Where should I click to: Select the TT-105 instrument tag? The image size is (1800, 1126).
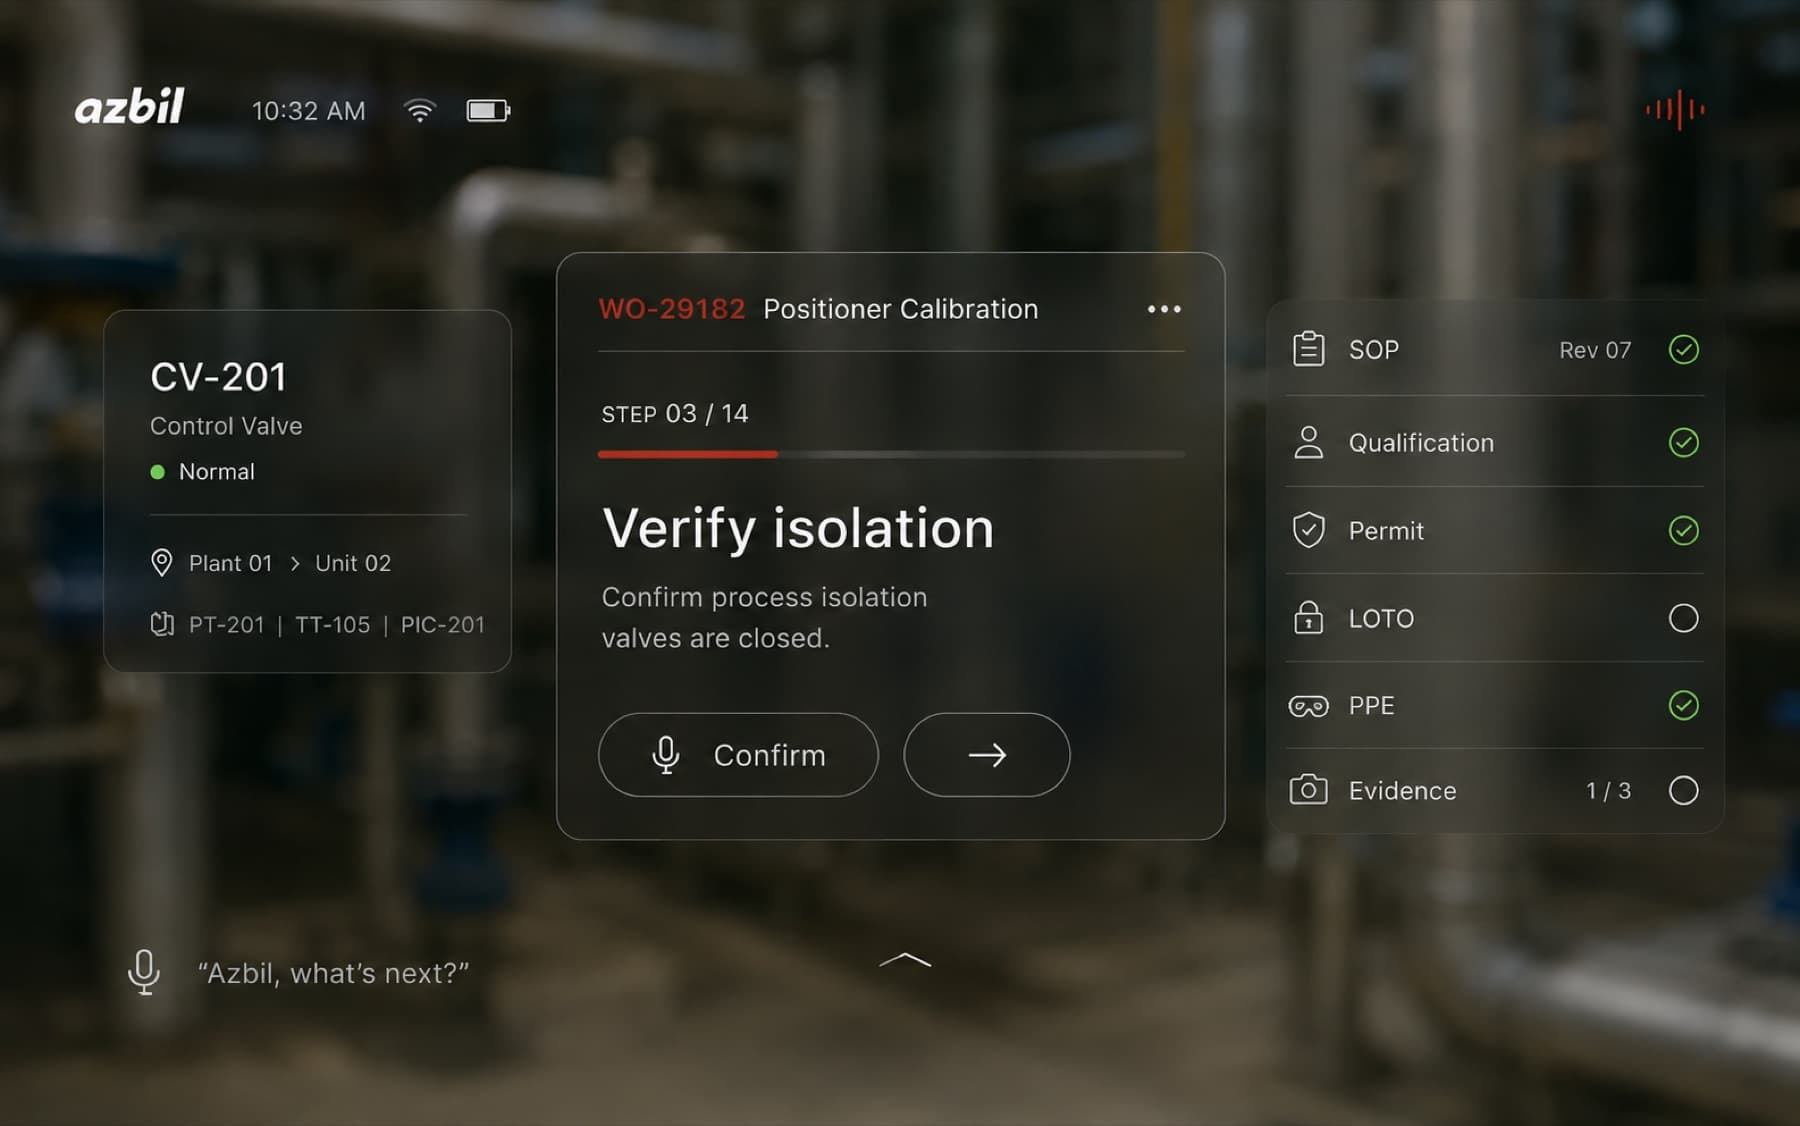click(x=332, y=625)
